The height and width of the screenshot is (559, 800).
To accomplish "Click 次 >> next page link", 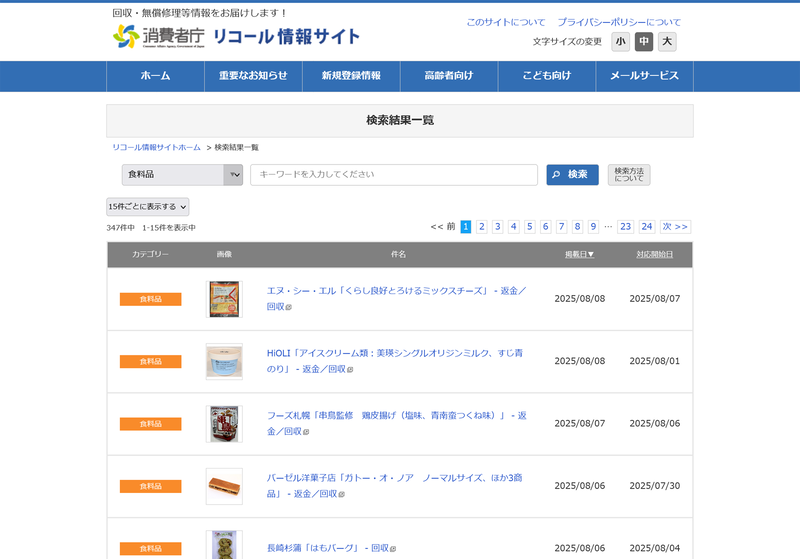I will click(x=675, y=226).
